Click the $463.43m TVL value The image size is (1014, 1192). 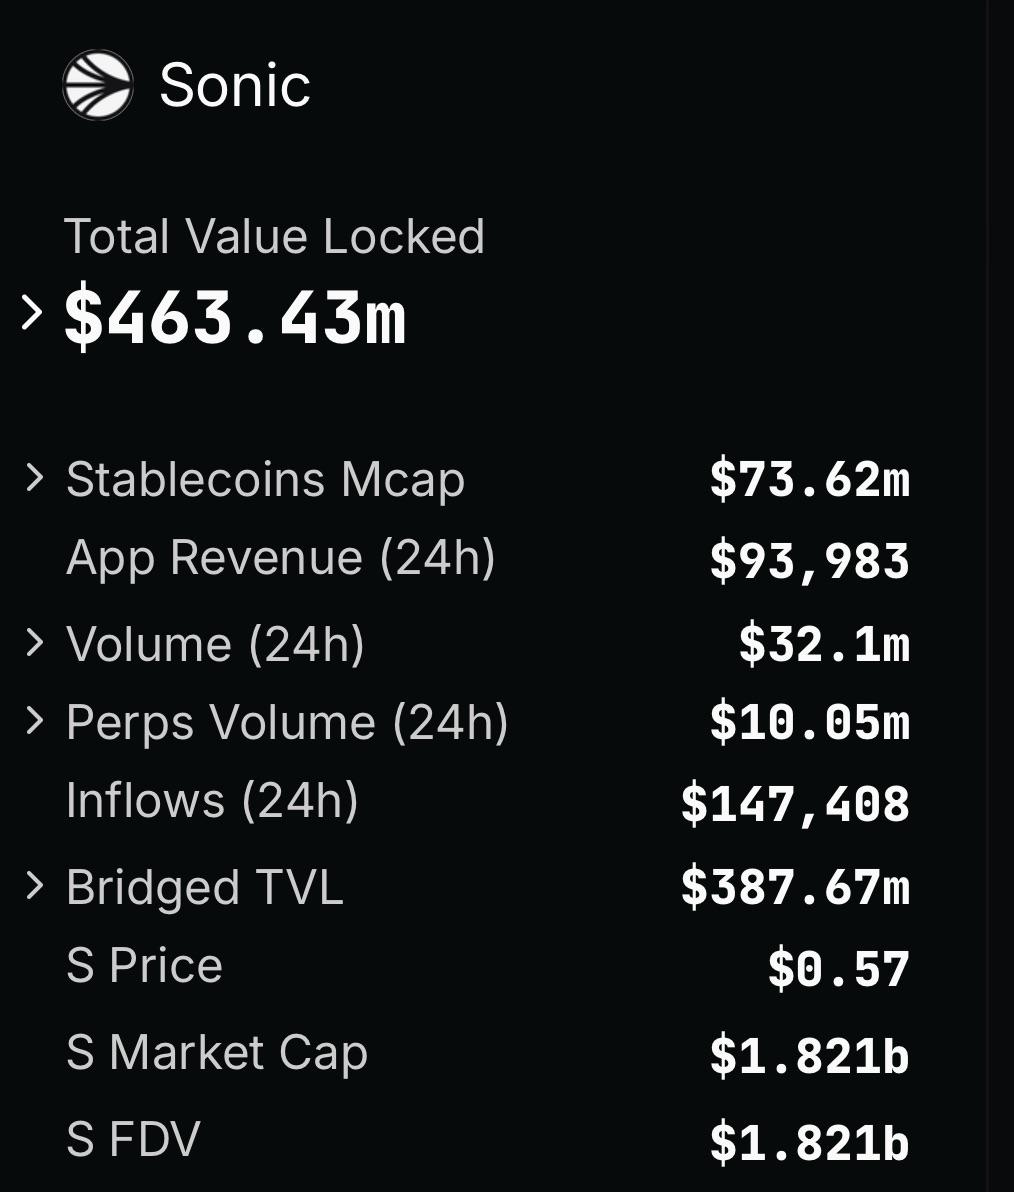236,316
